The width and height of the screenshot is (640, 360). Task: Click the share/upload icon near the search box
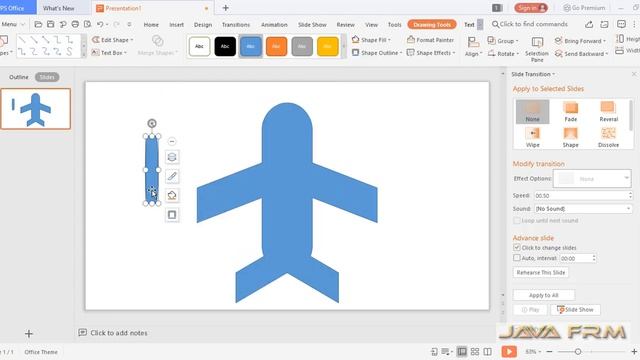589,24
